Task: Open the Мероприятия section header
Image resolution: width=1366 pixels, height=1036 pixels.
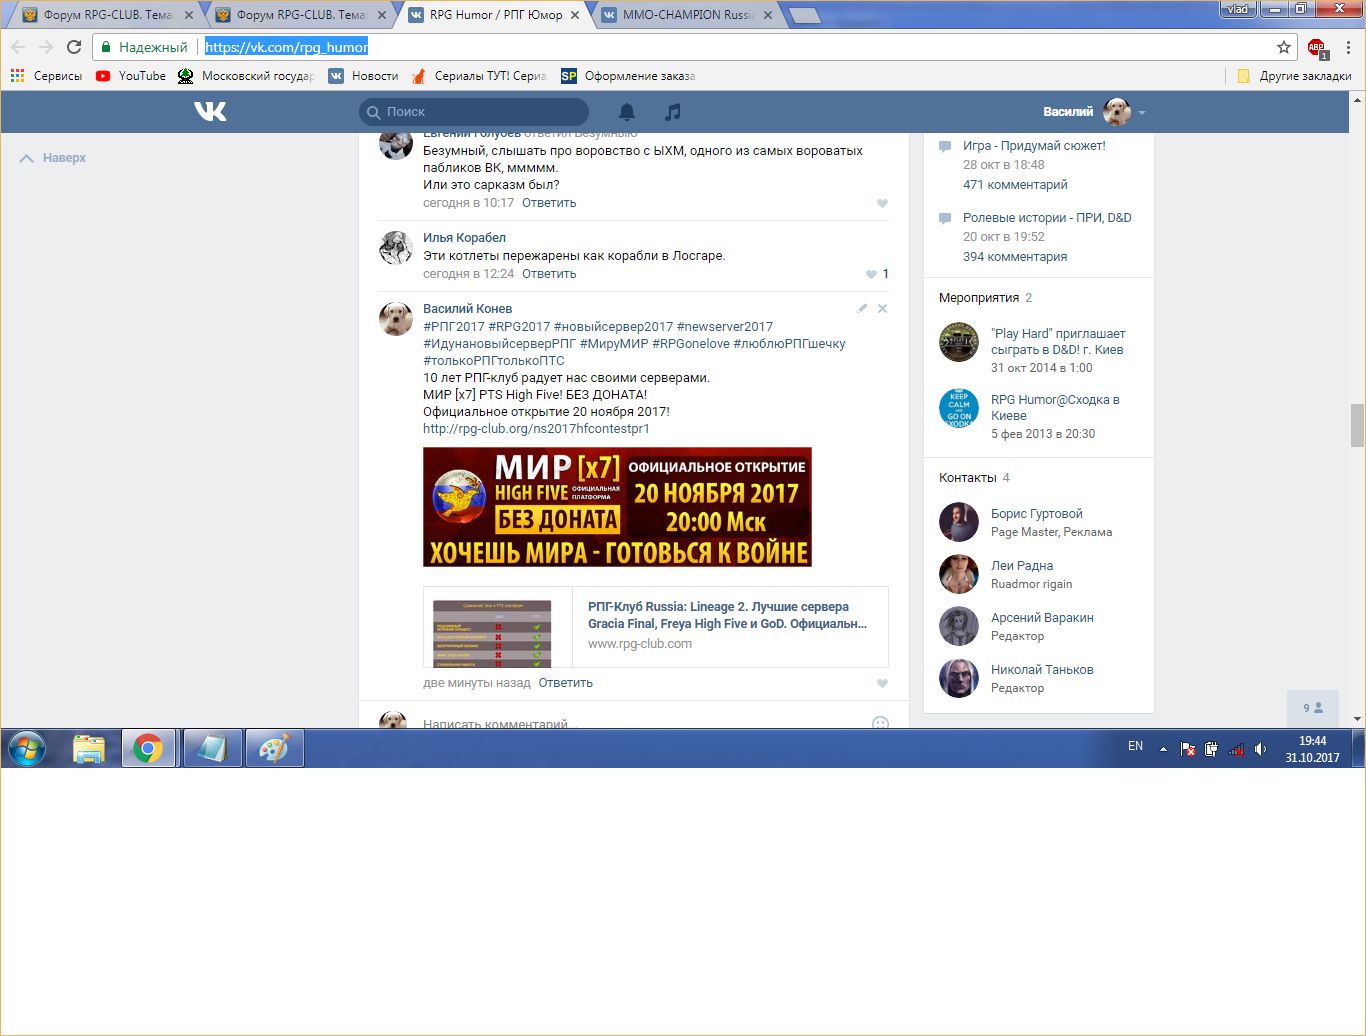Action: [x=979, y=298]
